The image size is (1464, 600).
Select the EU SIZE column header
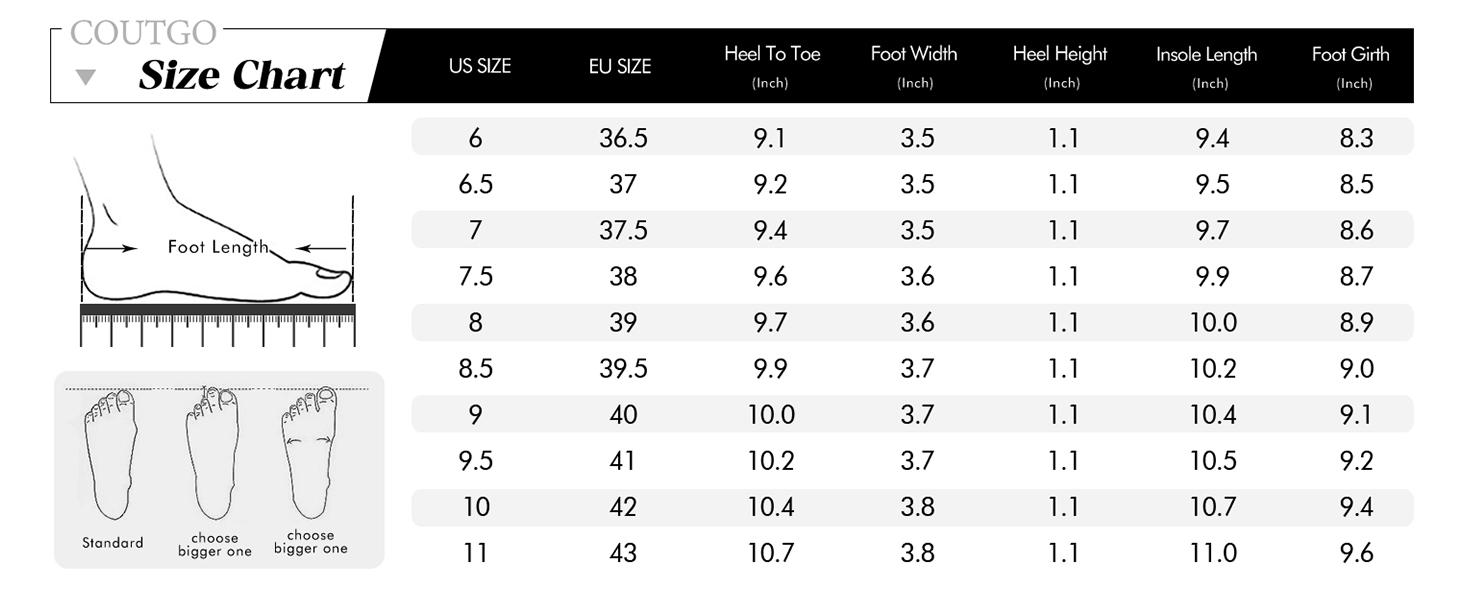pyautogui.click(x=620, y=66)
